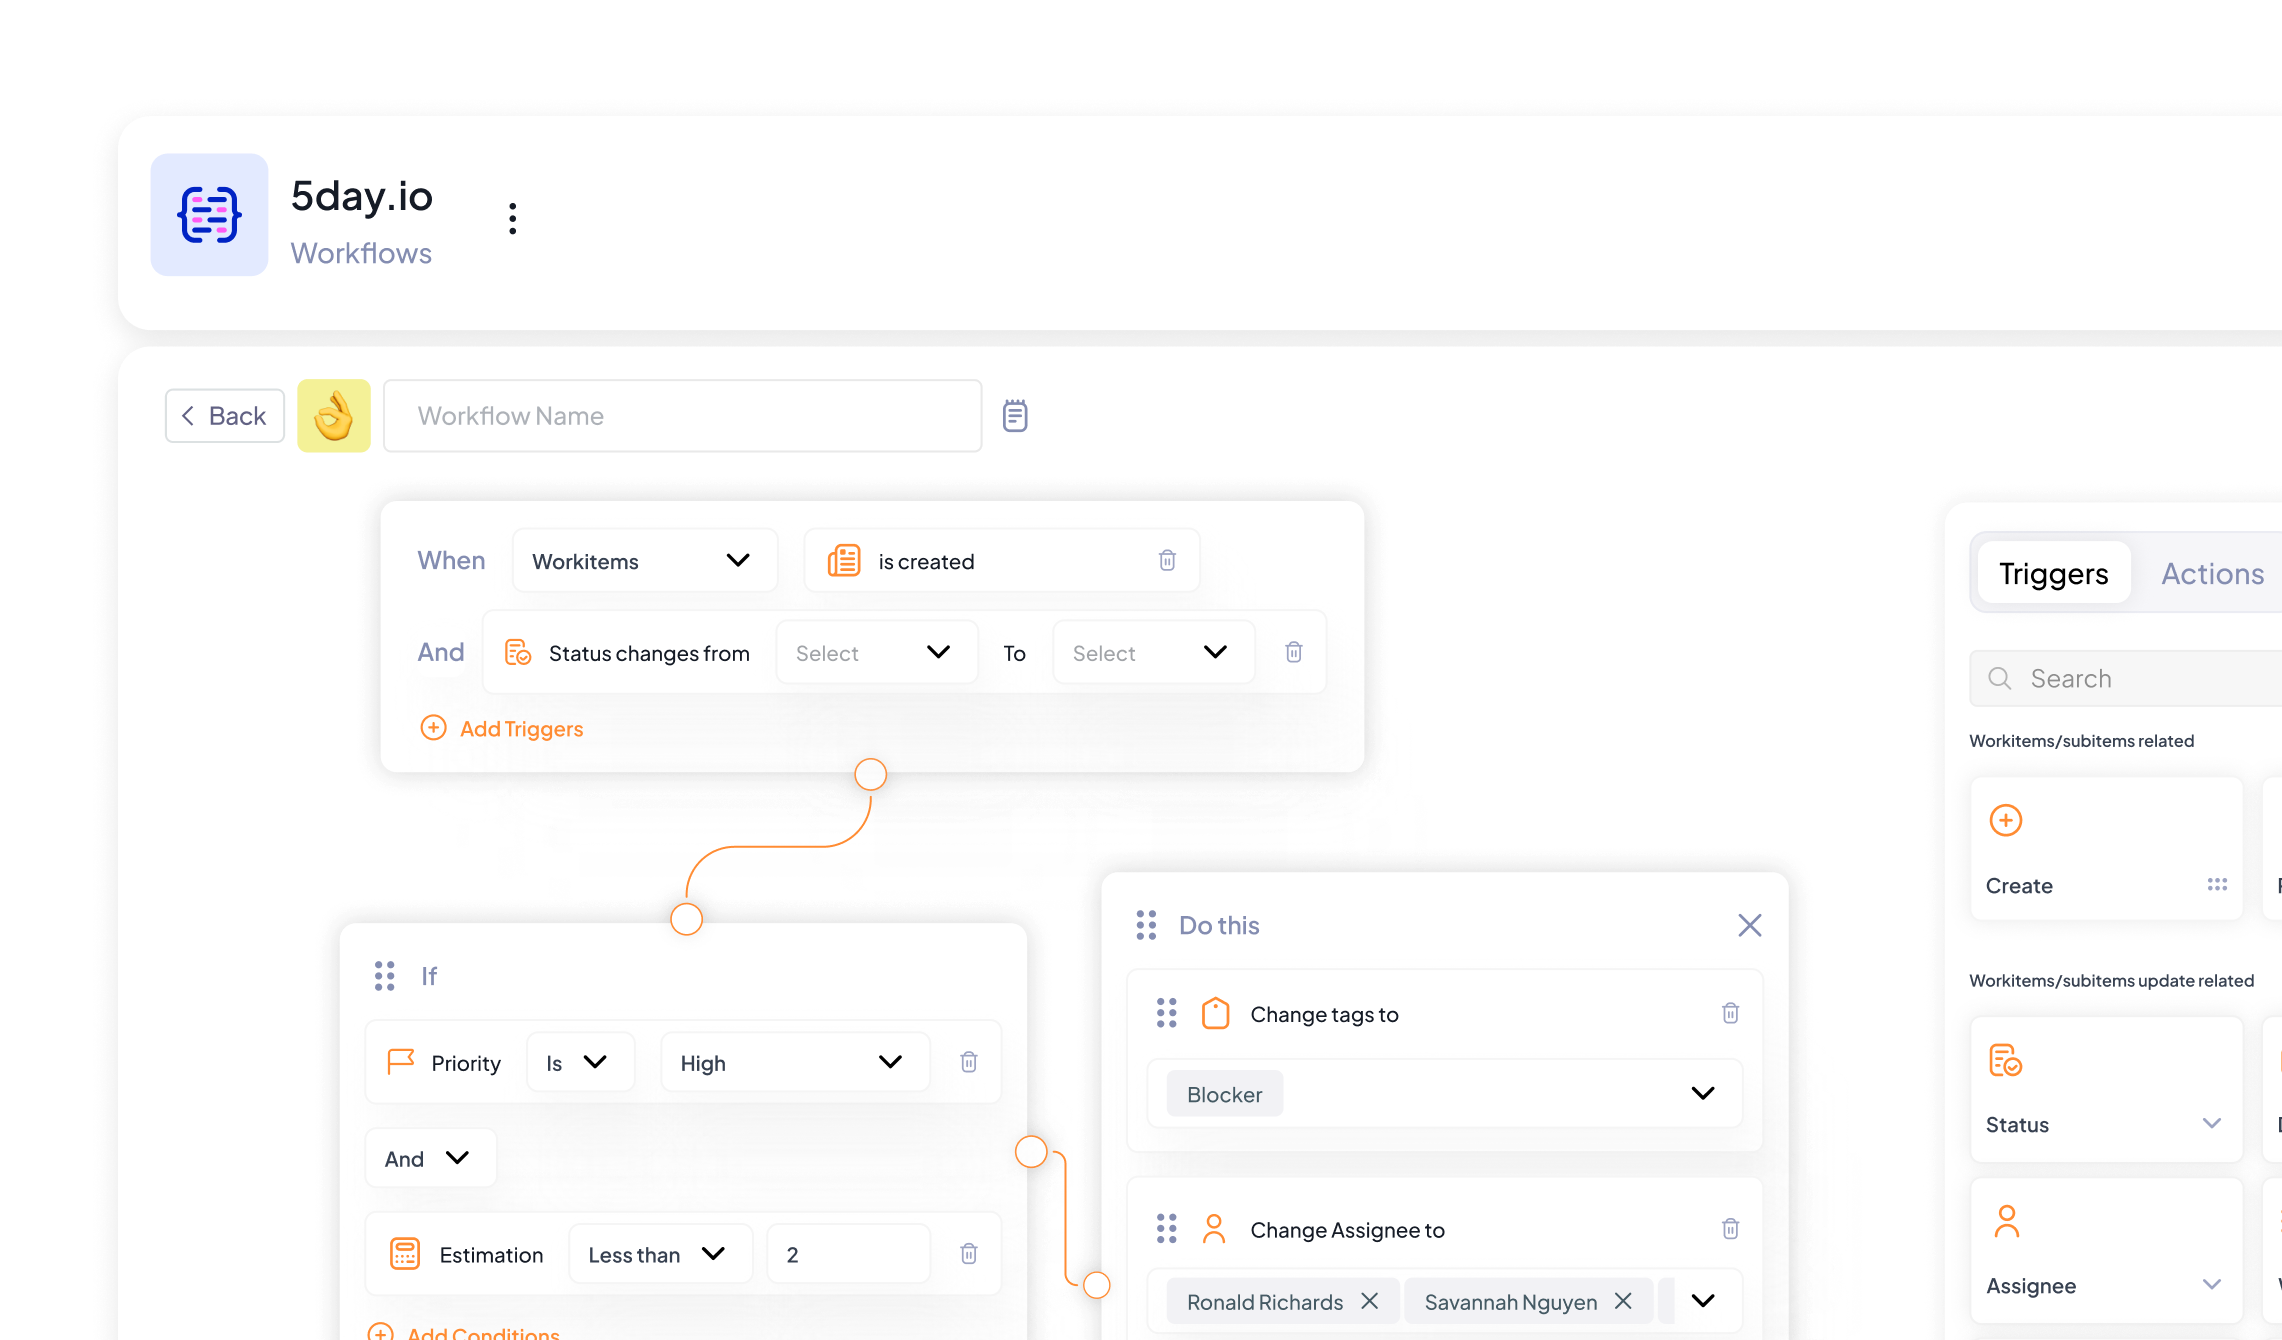Open the notes icon beside Workflow Name
Image resolution: width=2282 pixels, height=1340 pixels.
pyautogui.click(x=1015, y=416)
